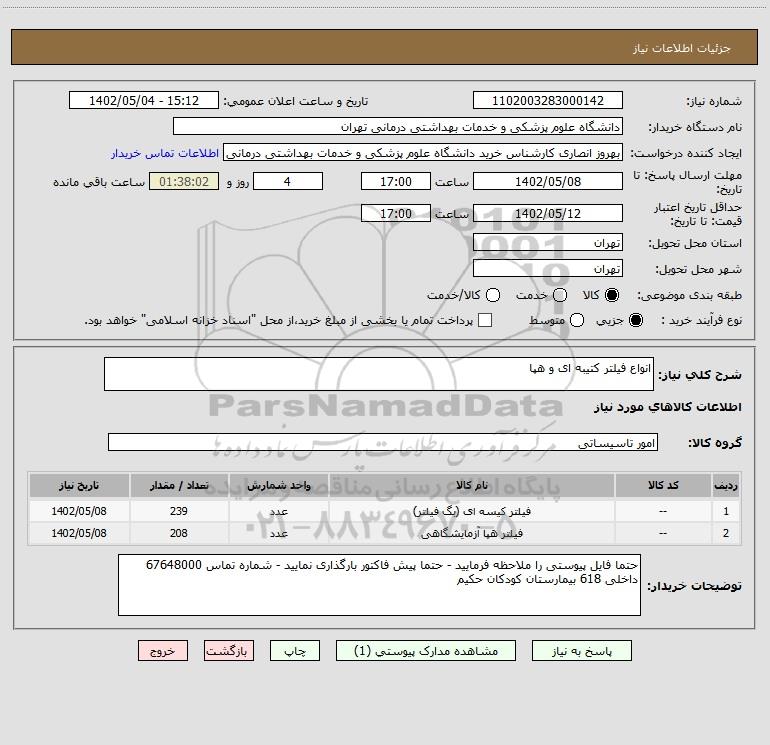Click the price validity date 1402/05/12 field

point(548,213)
